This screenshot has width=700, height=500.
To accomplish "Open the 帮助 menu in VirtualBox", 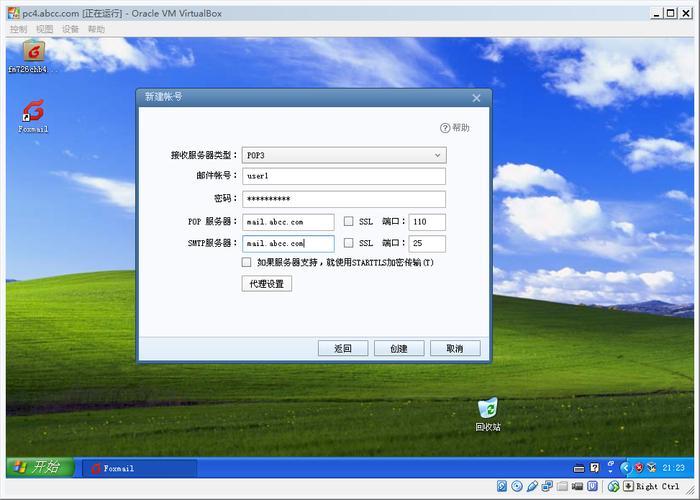I will 96,29.
